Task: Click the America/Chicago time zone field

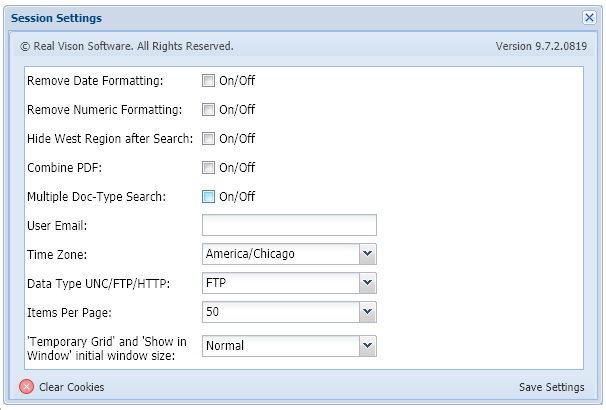Action: tap(280, 254)
